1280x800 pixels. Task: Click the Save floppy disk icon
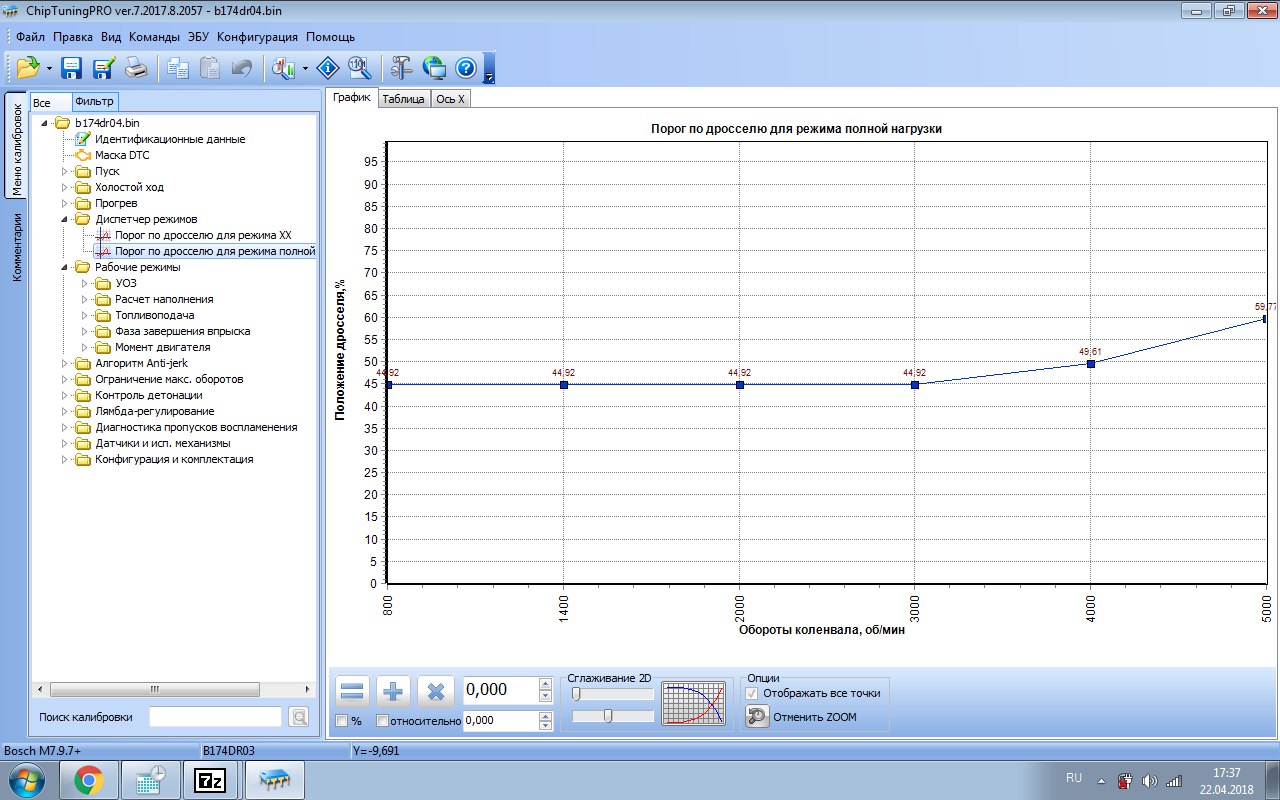coord(72,68)
